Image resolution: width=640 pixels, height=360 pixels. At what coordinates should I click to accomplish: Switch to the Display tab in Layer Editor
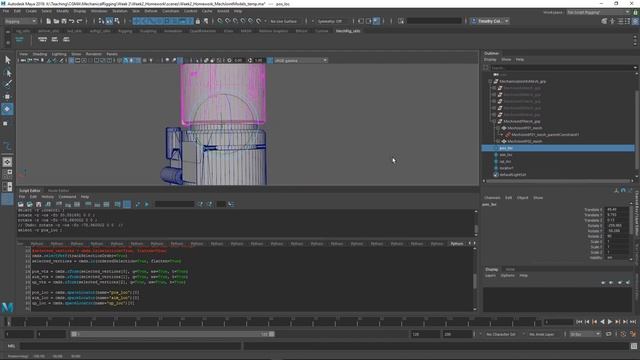pos(491,269)
